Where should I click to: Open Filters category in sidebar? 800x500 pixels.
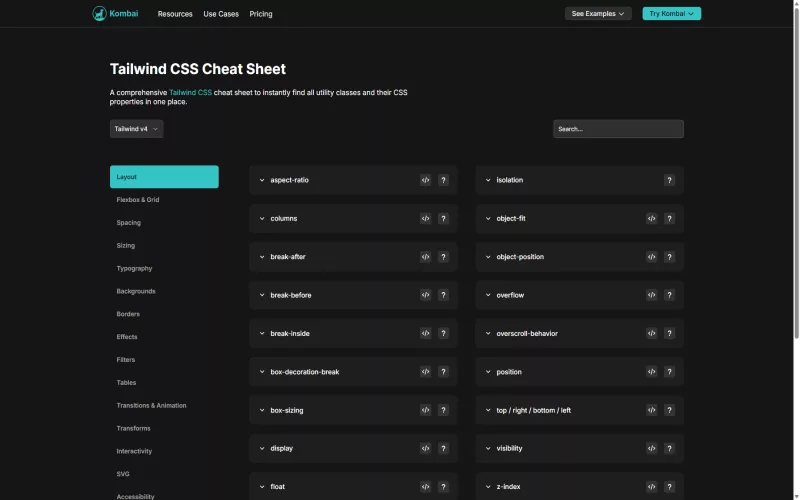point(126,360)
